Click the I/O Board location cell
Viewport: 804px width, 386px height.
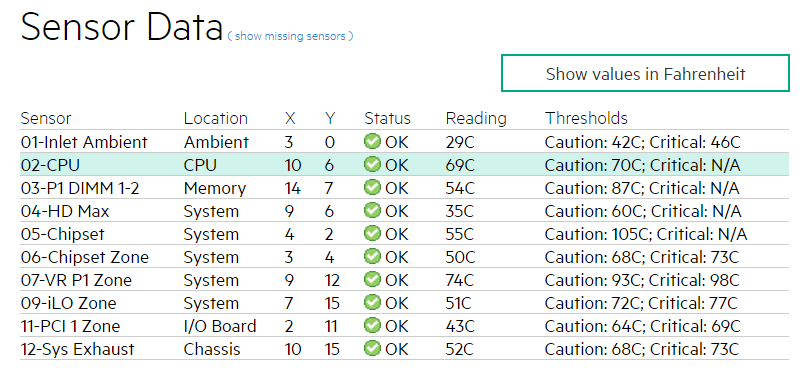220,326
